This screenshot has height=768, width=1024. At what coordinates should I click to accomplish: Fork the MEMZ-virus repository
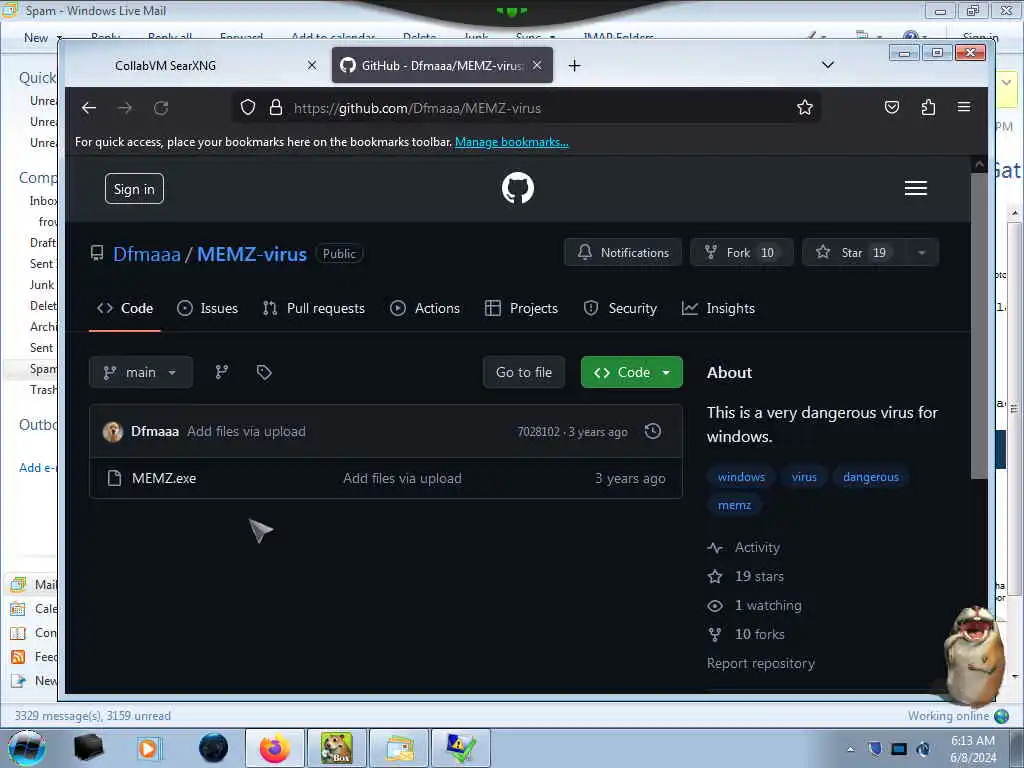pyautogui.click(x=741, y=253)
